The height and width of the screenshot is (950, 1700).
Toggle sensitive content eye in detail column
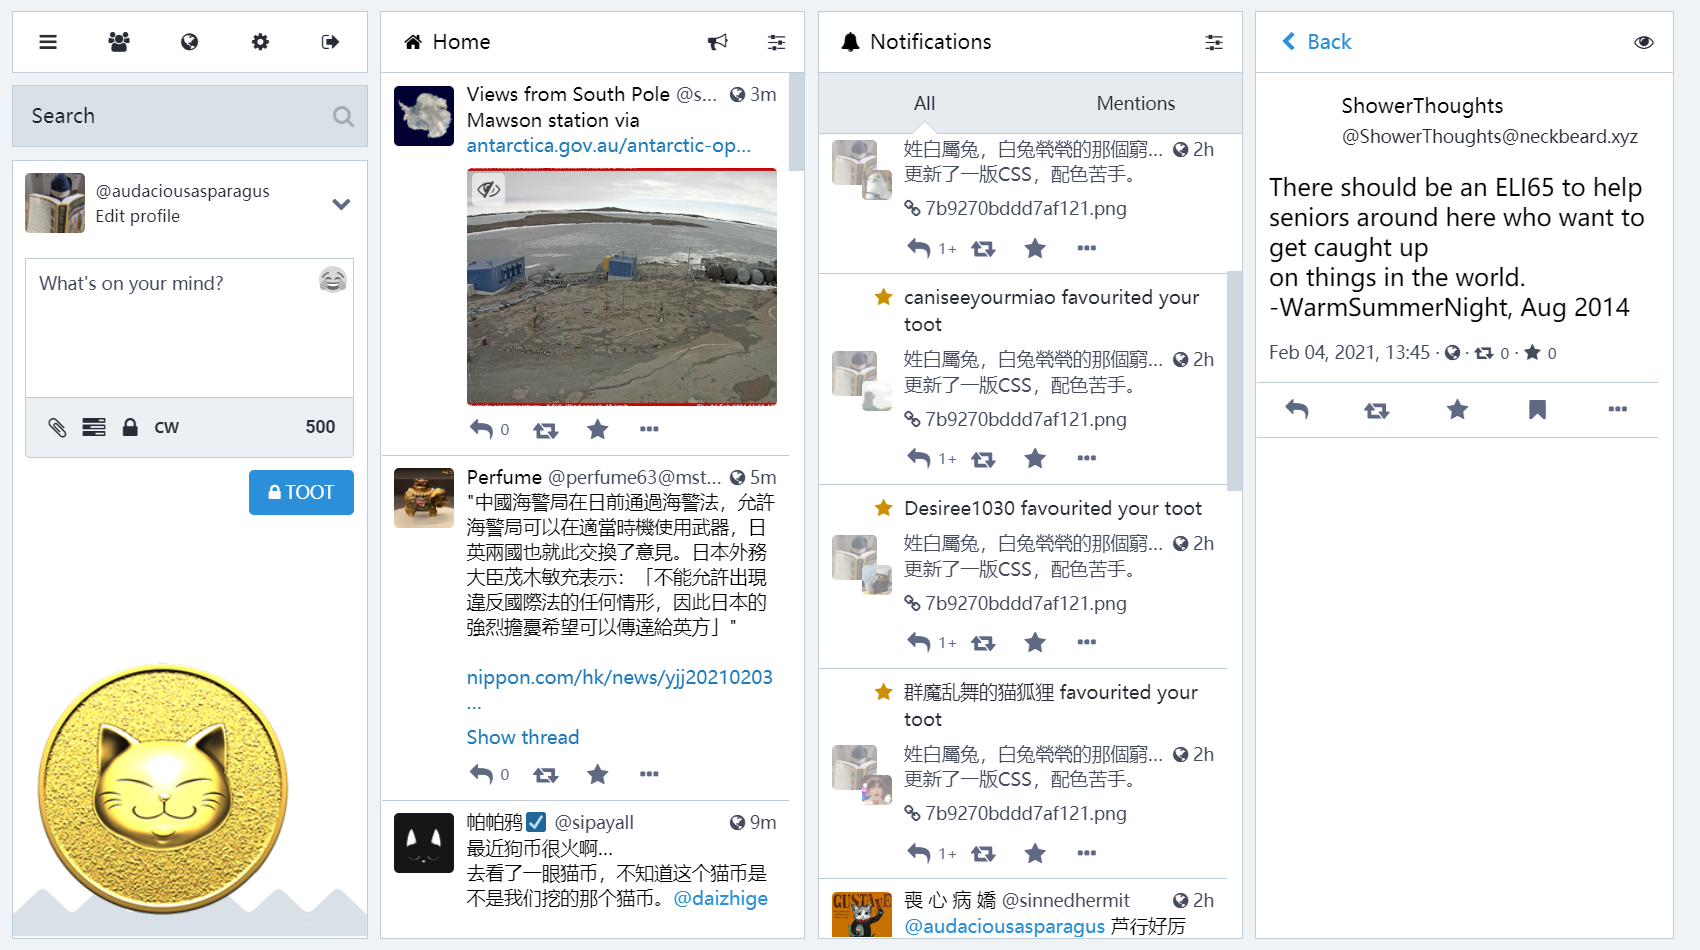tap(1643, 42)
